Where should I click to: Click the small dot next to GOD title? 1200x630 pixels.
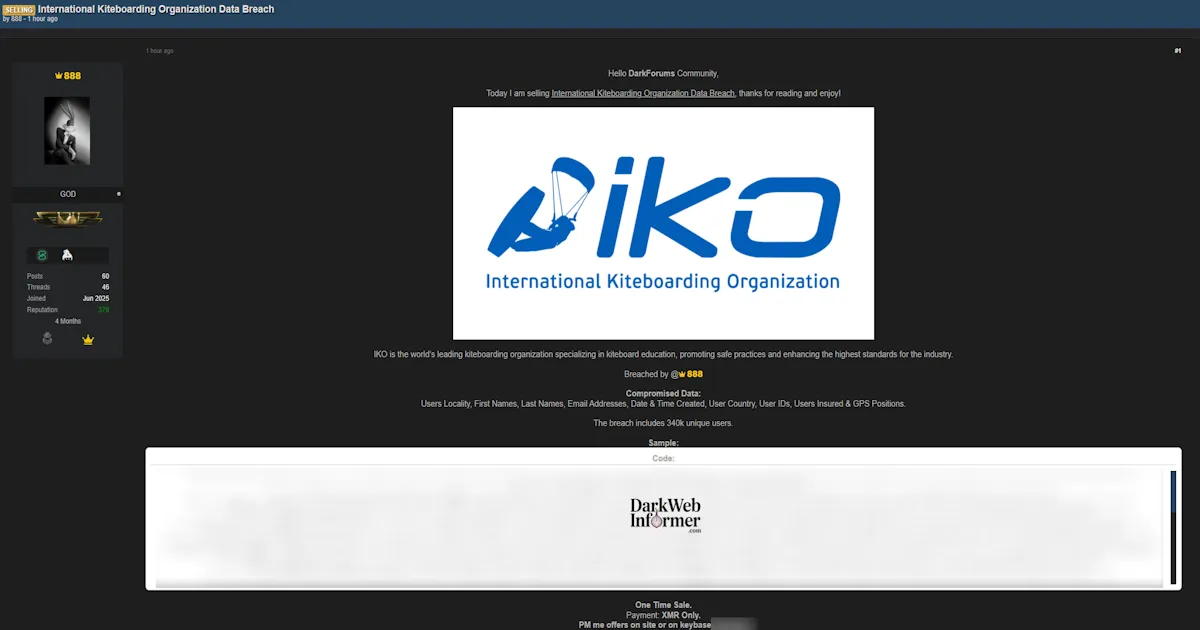120,194
